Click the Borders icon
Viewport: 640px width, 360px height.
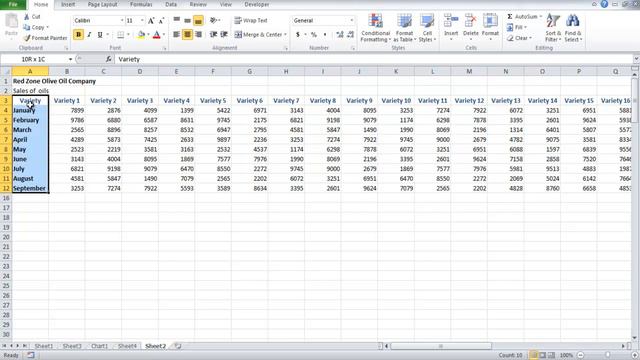120,35
